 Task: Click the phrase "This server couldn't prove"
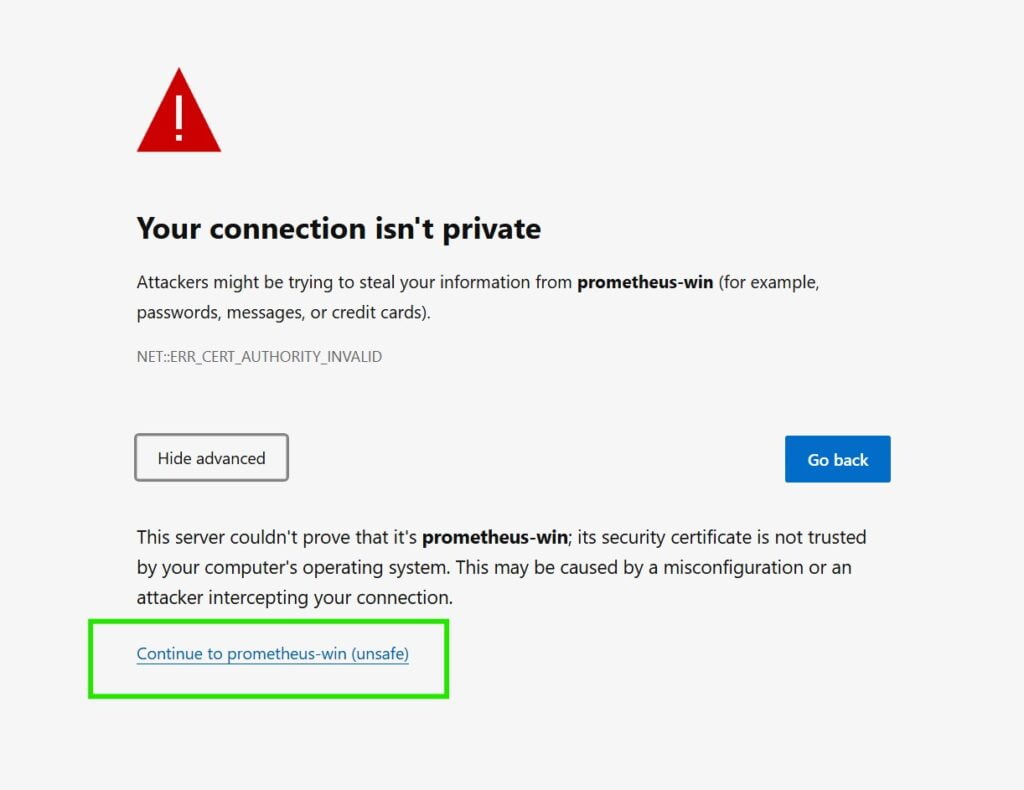coord(240,537)
